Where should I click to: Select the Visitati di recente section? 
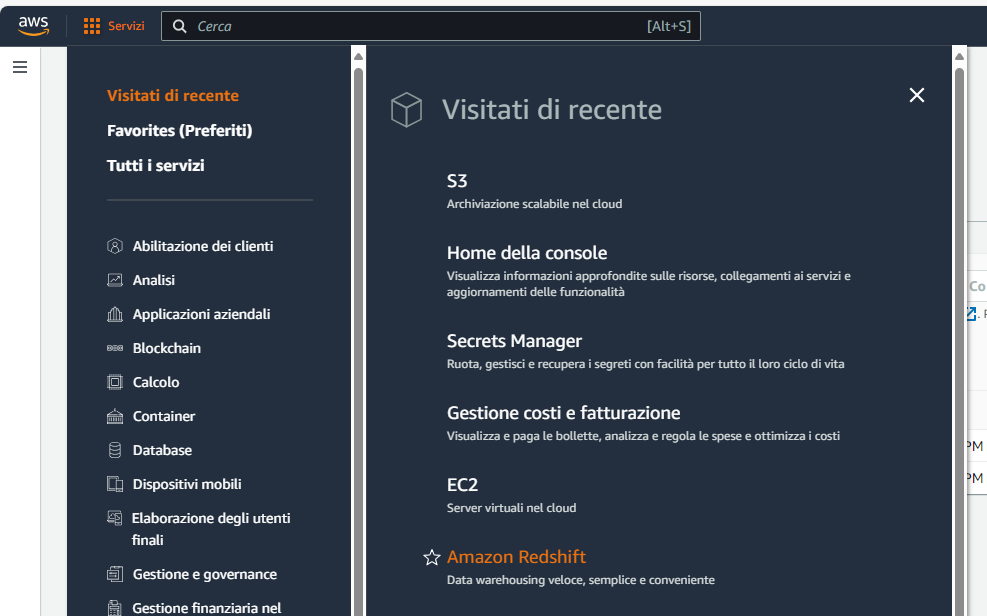(173, 96)
